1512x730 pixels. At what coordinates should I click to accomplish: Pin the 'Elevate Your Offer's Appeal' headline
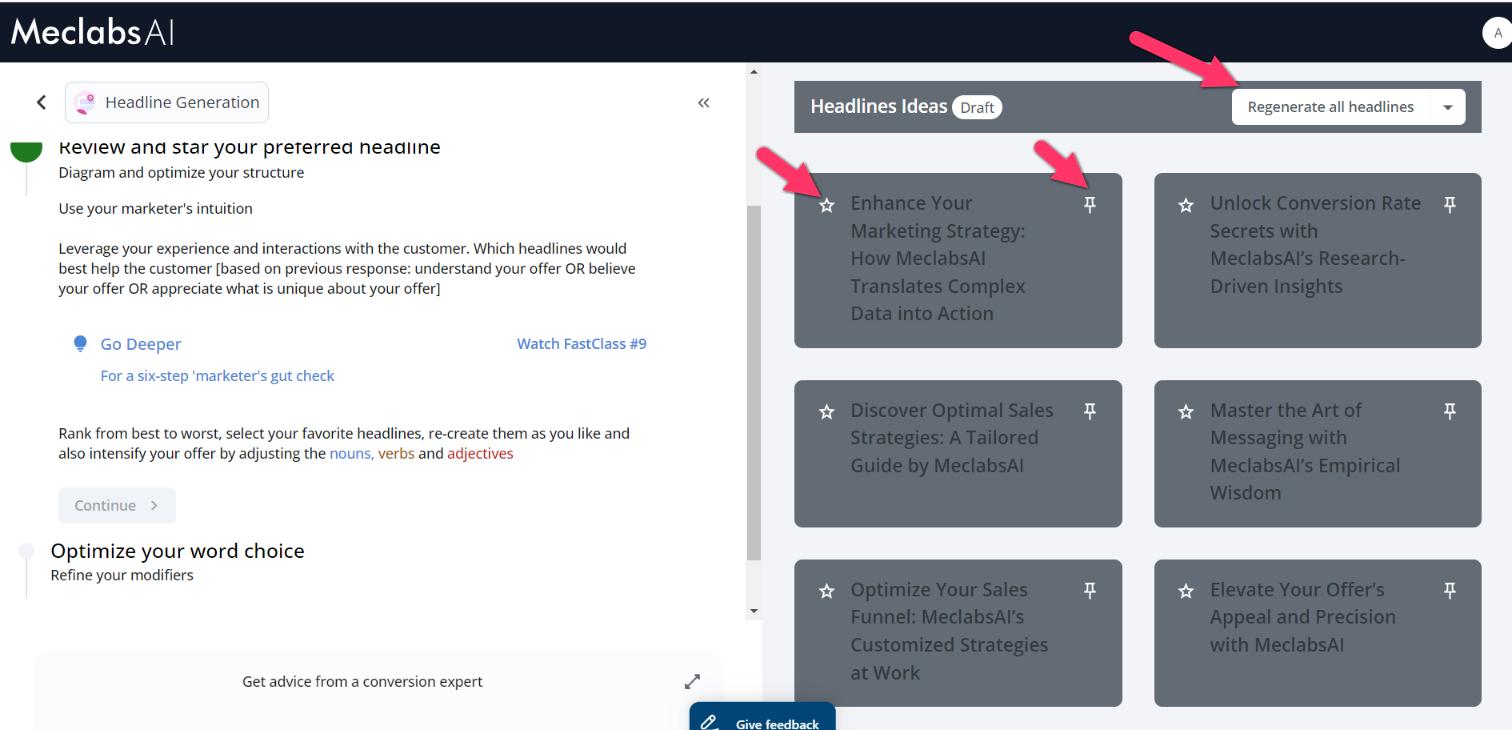tap(1450, 590)
